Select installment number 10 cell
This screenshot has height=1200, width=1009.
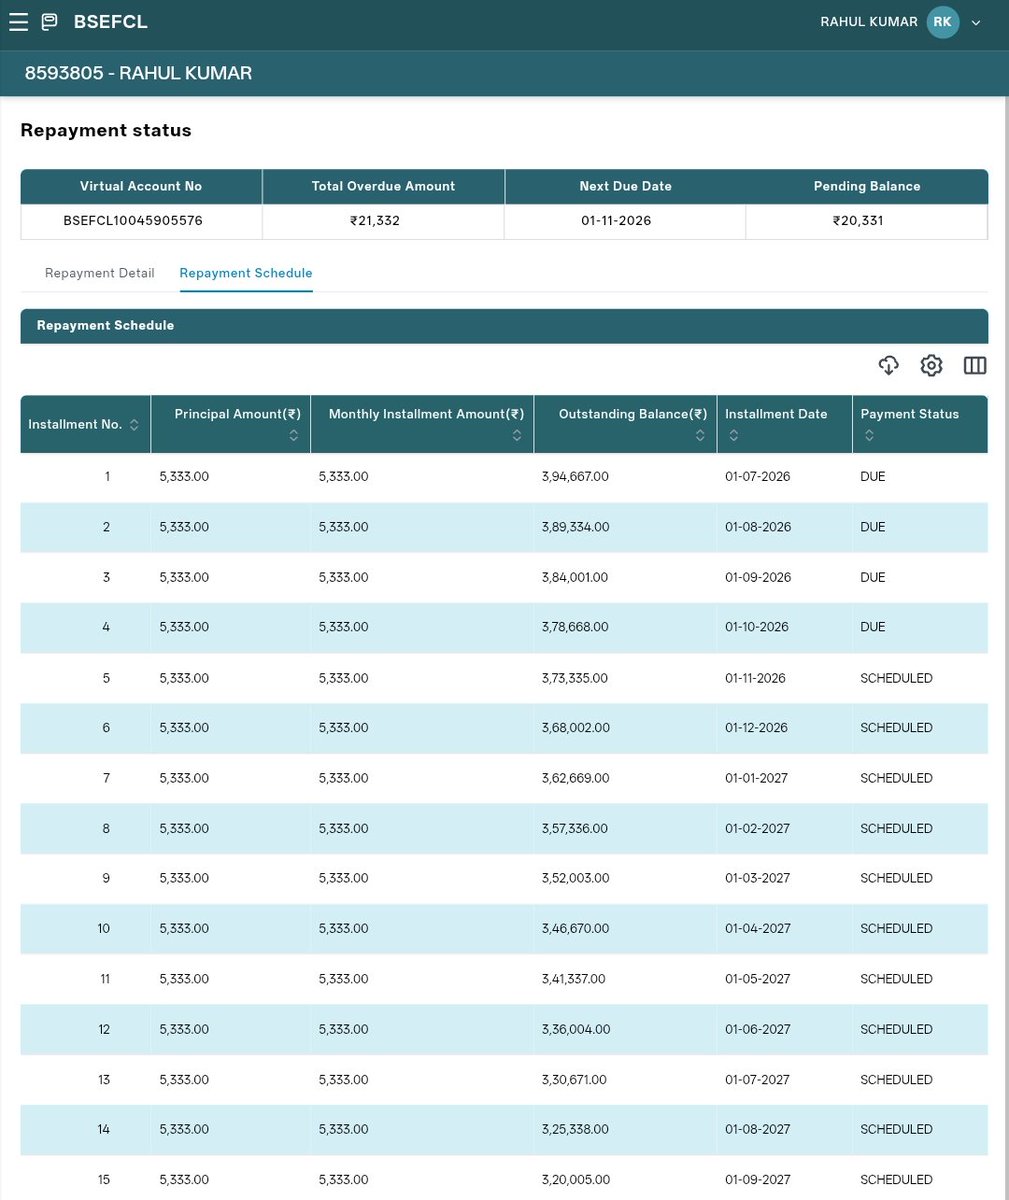pyautogui.click(x=104, y=929)
